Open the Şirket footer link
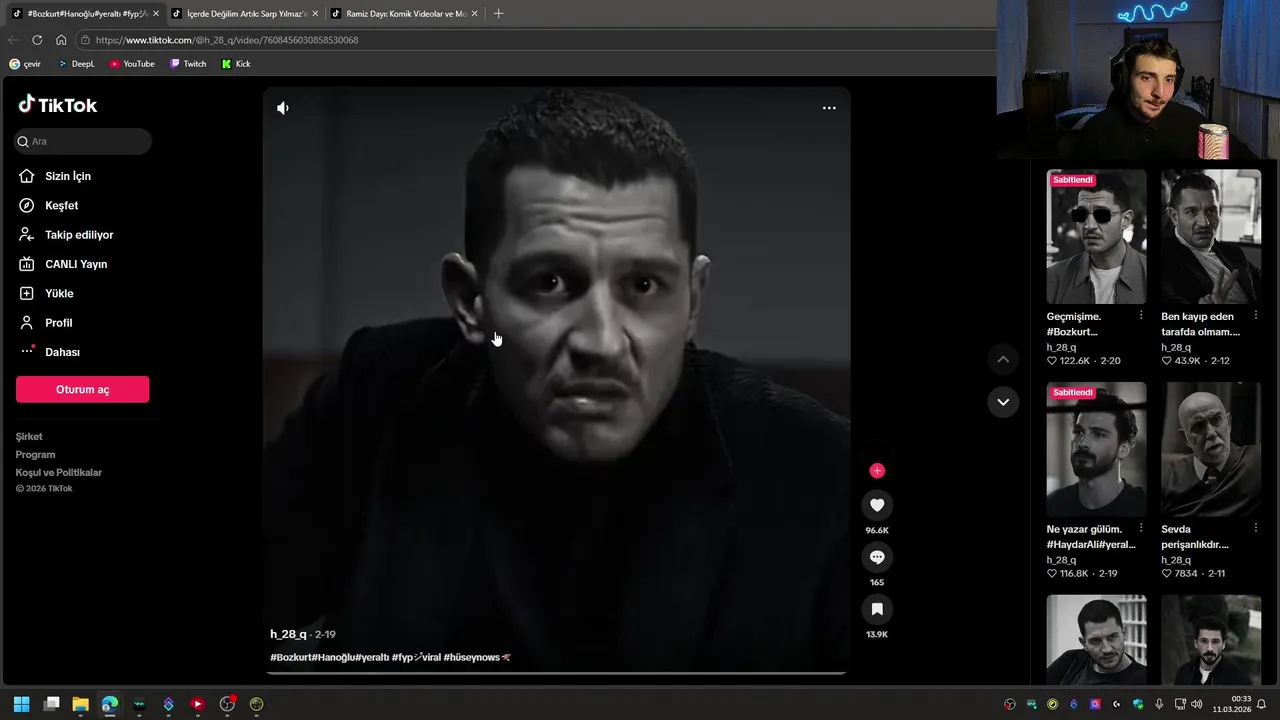1280x720 pixels. tap(29, 437)
